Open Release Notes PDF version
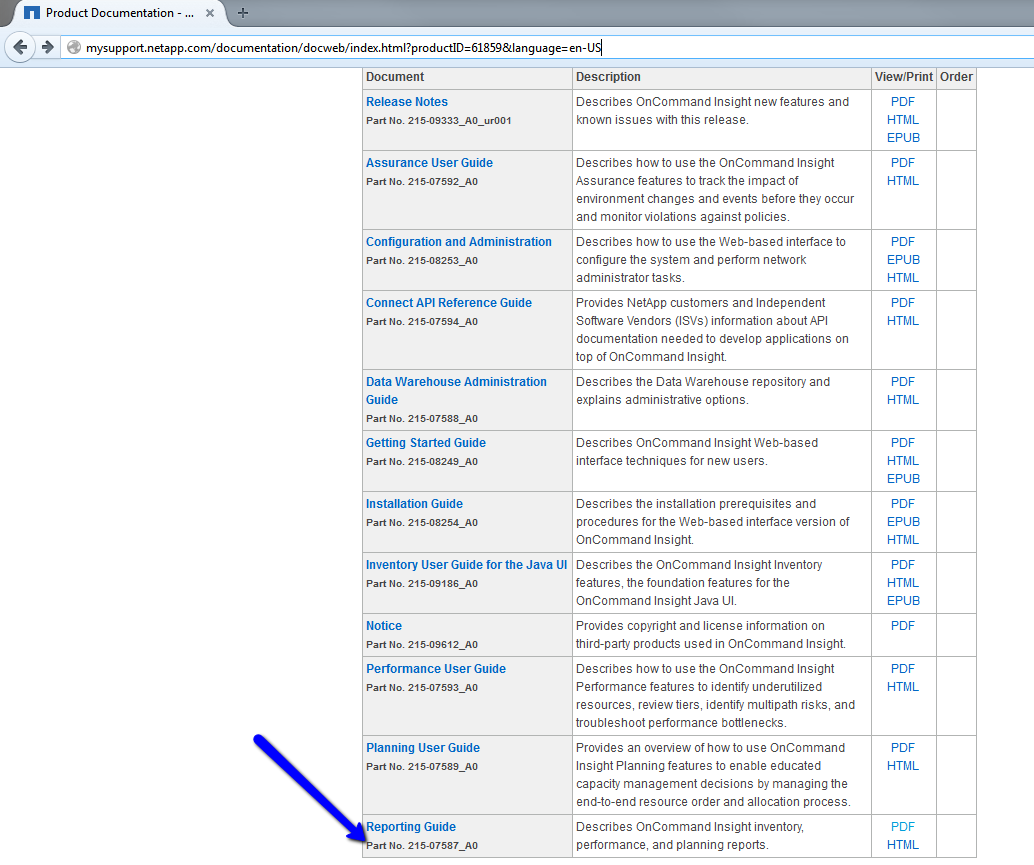This screenshot has width=1034, height=865. (x=903, y=102)
